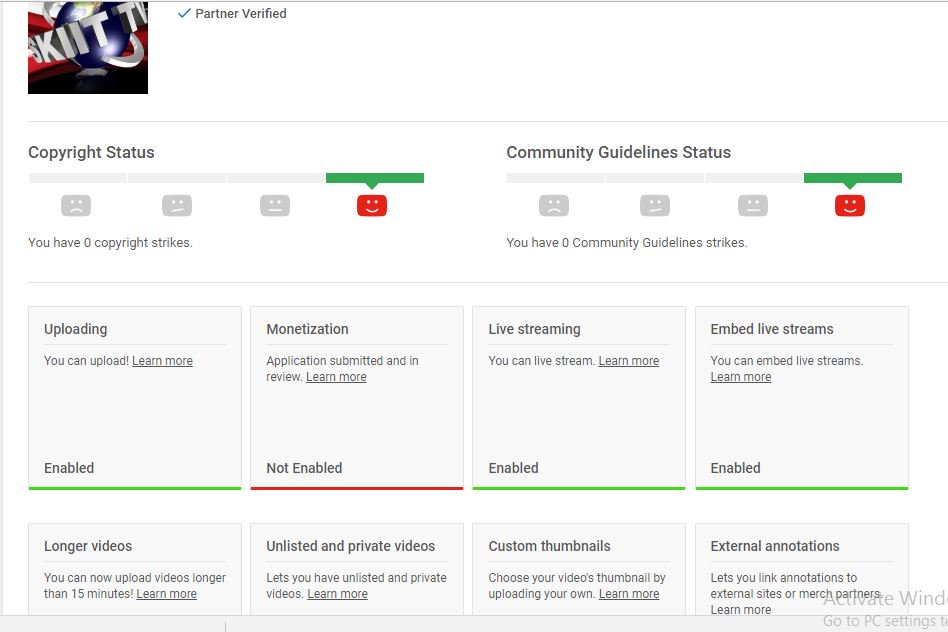
Task: Open Learn more link in Live streaming card
Action: tap(629, 361)
